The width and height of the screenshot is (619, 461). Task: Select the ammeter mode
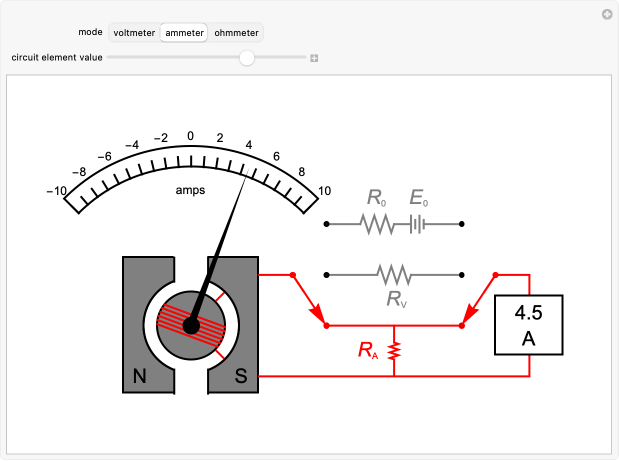point(186,33)
